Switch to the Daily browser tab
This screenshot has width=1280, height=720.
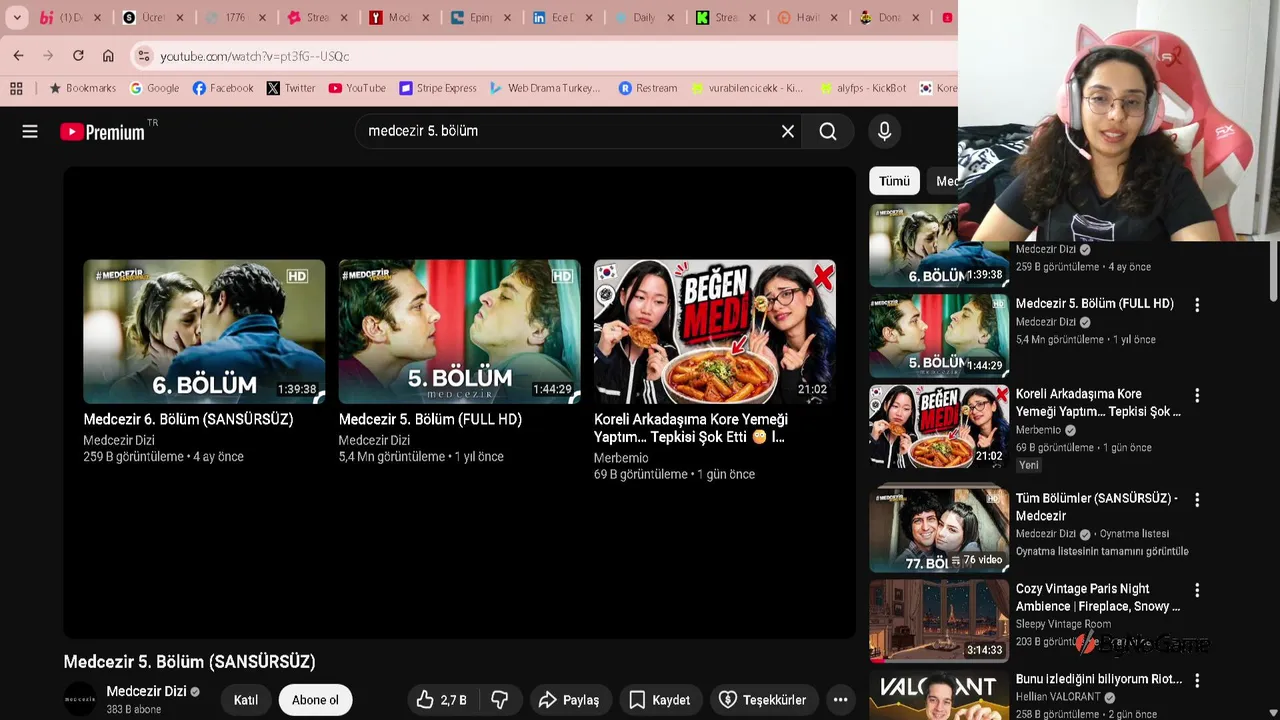click(x=645, y=17)
